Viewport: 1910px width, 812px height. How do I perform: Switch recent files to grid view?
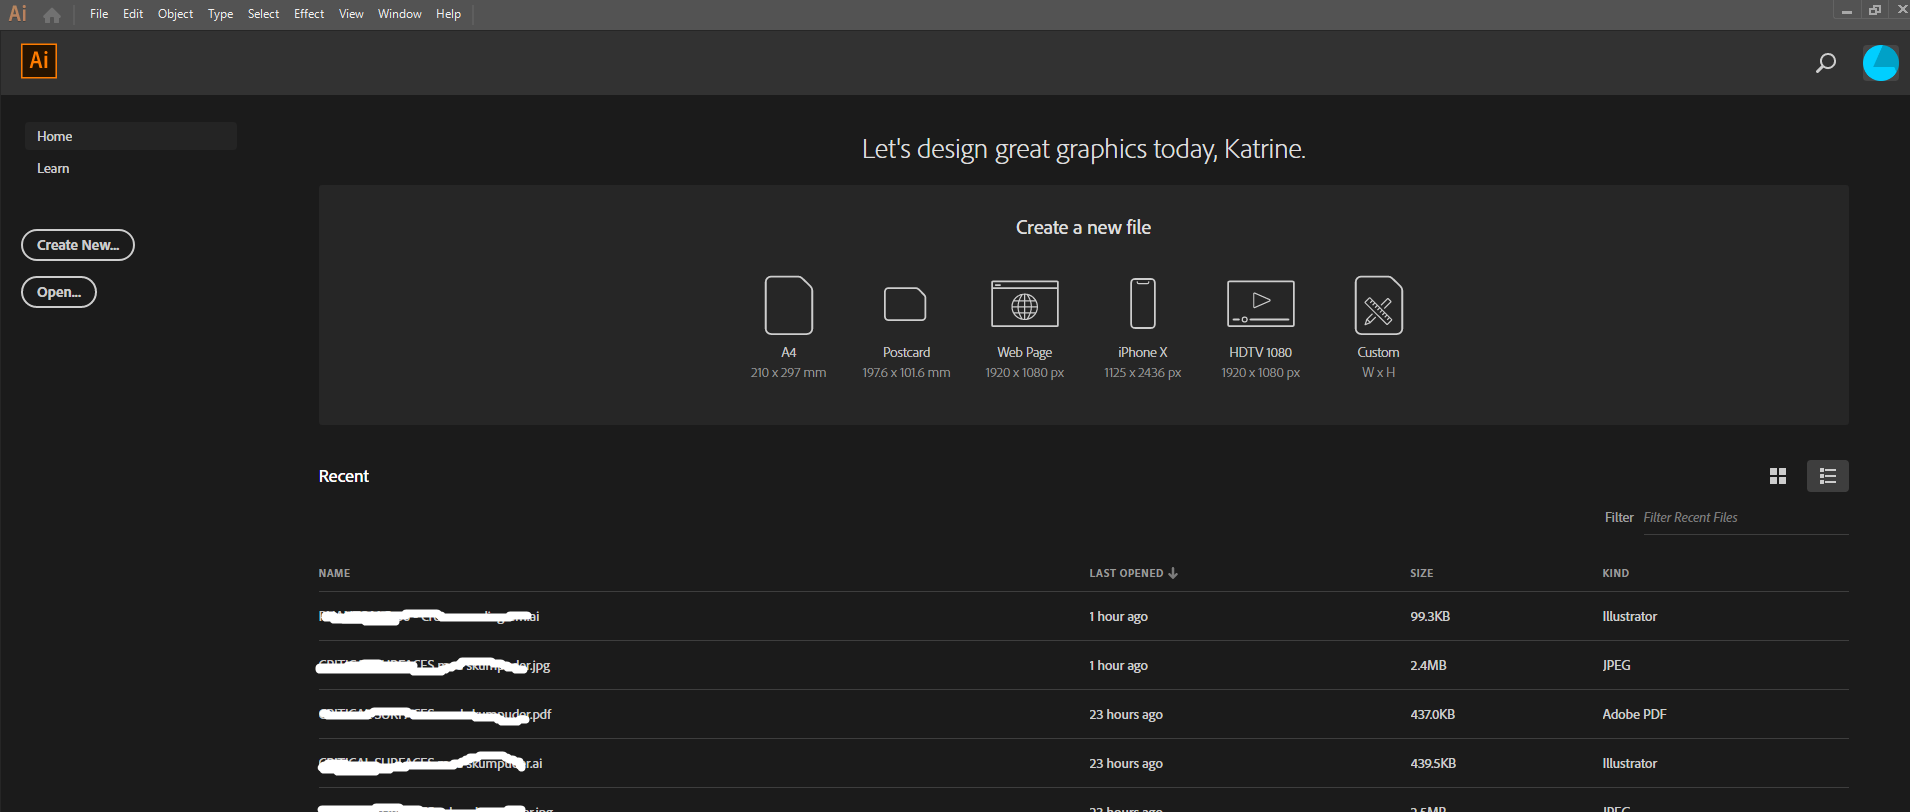coord(1777,476)
